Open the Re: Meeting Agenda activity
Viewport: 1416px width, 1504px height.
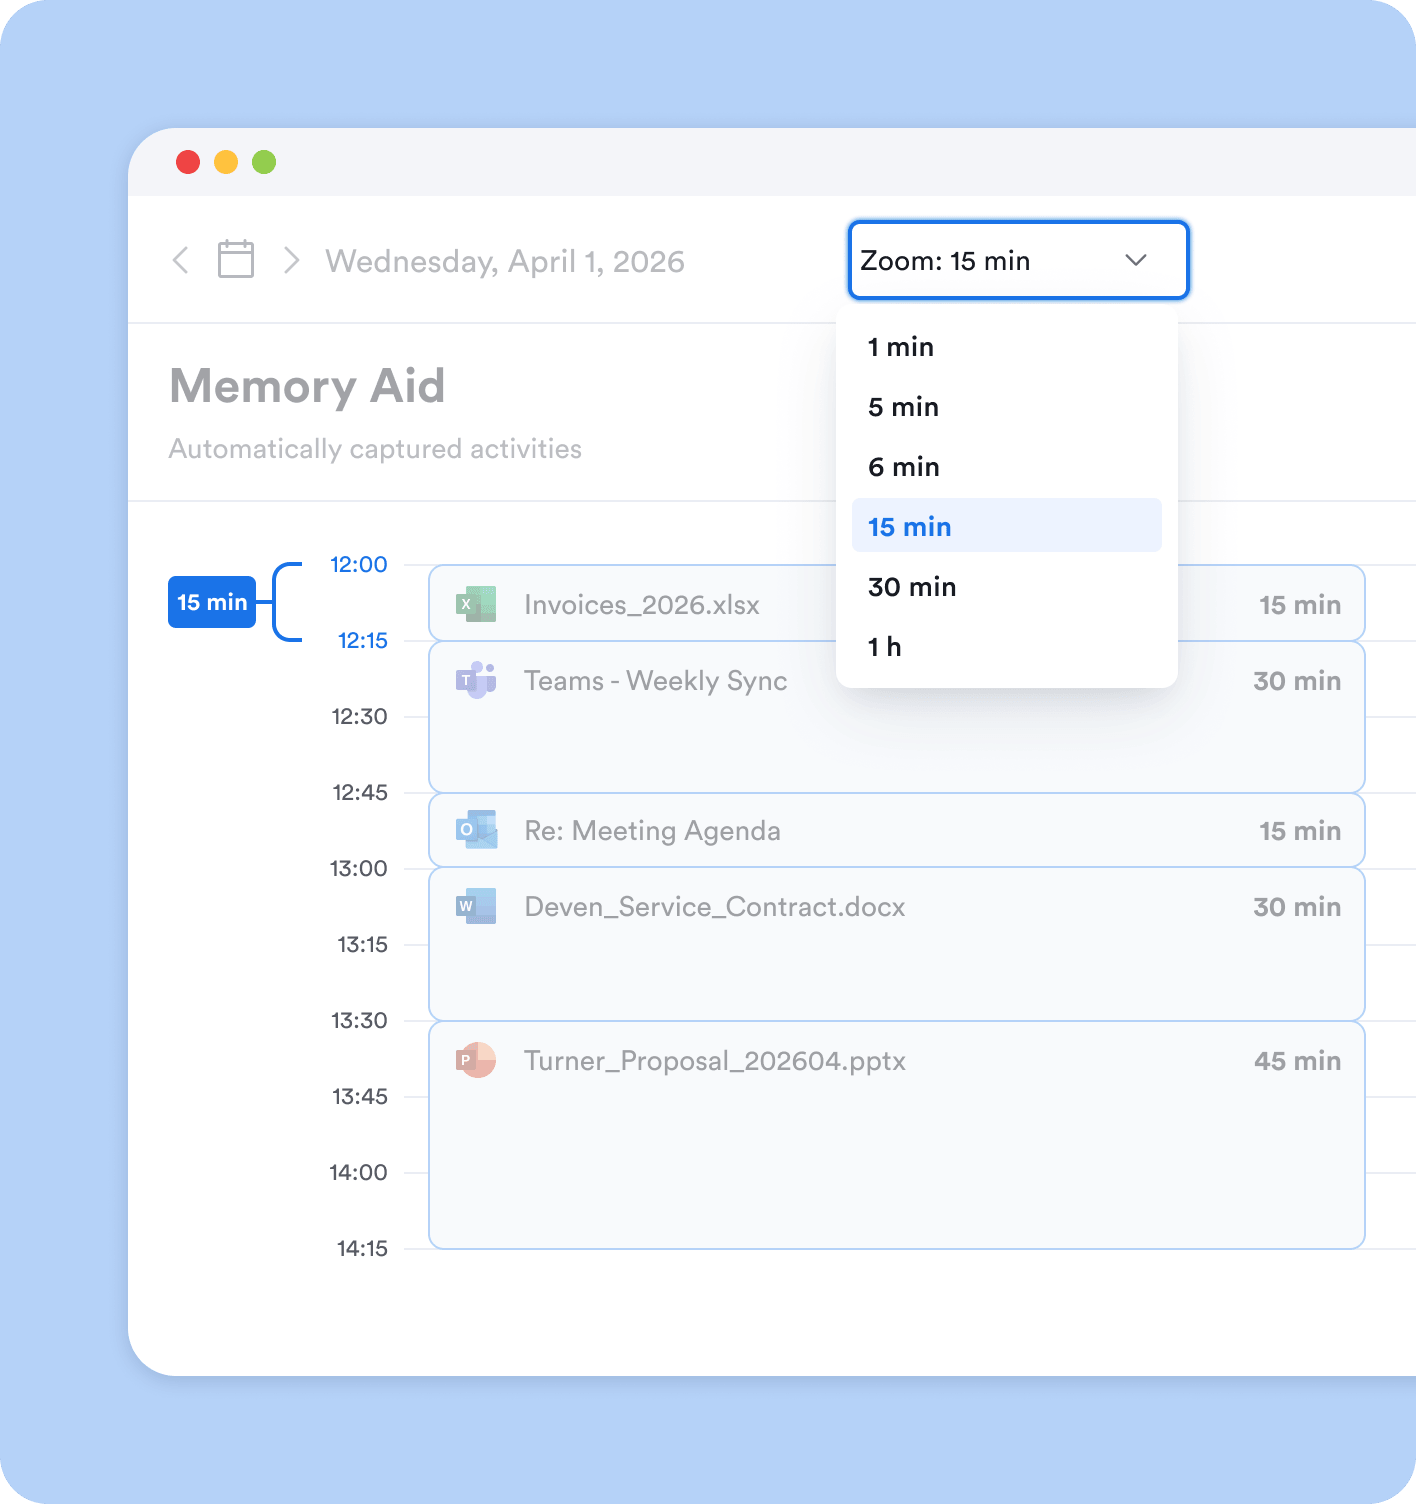tap(897, 830)
